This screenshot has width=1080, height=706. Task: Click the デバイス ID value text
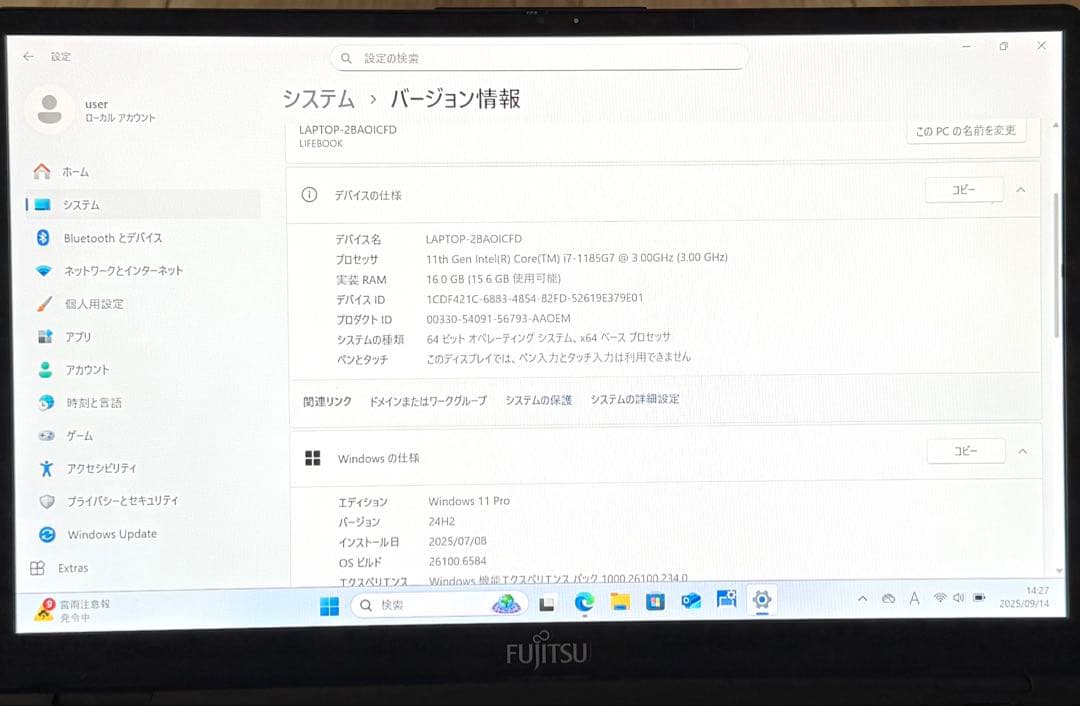coord(534,298)
